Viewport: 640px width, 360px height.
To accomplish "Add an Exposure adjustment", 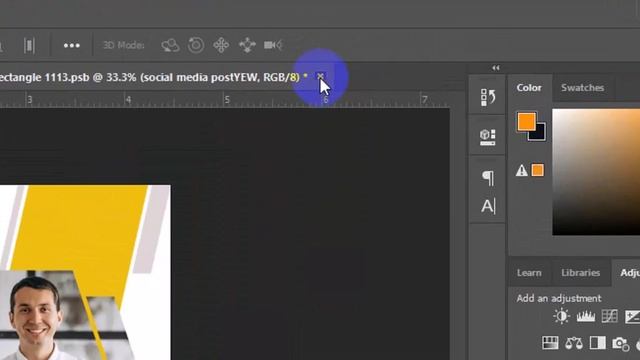I will point(633,316).
